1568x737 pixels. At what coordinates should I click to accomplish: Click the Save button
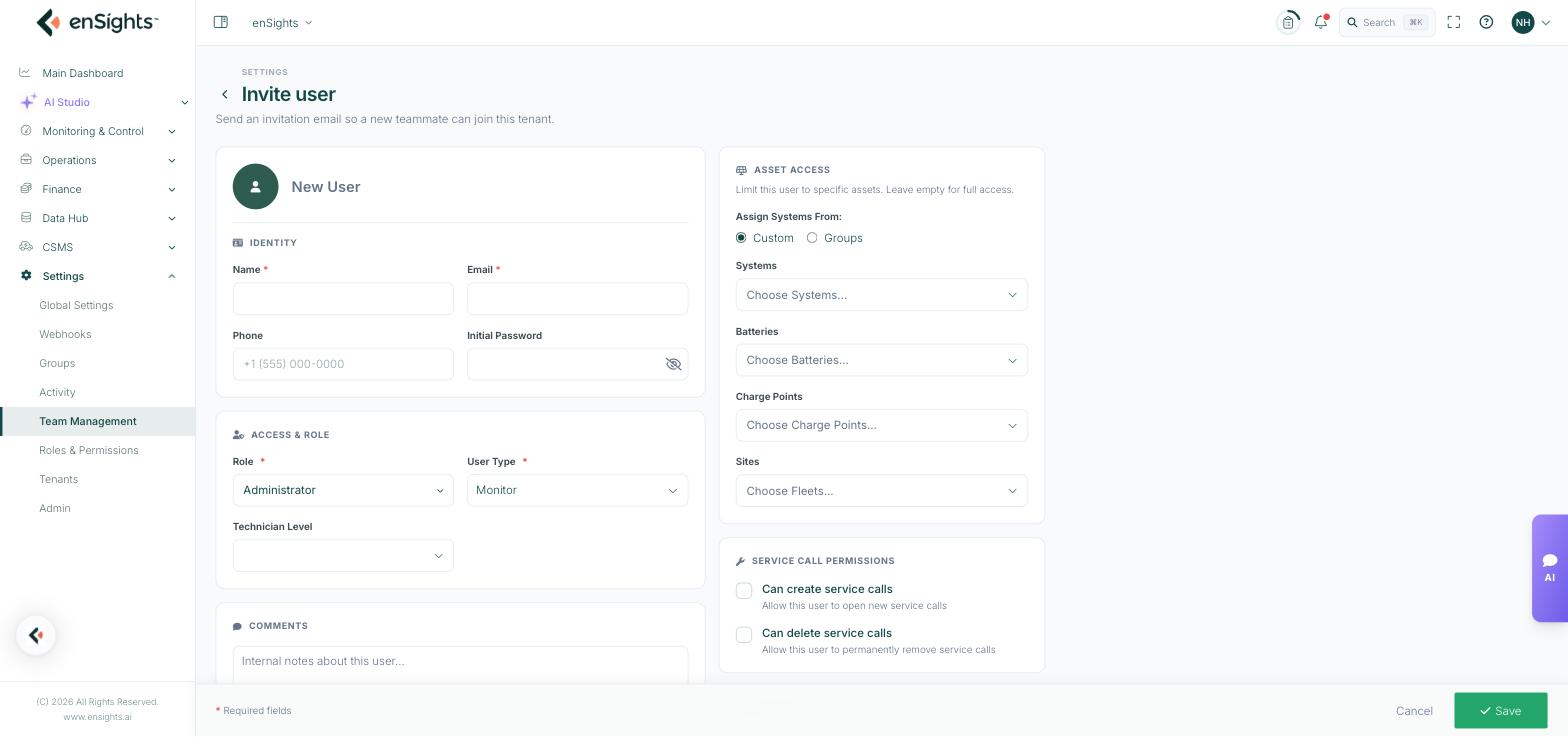coord(1500,711)
